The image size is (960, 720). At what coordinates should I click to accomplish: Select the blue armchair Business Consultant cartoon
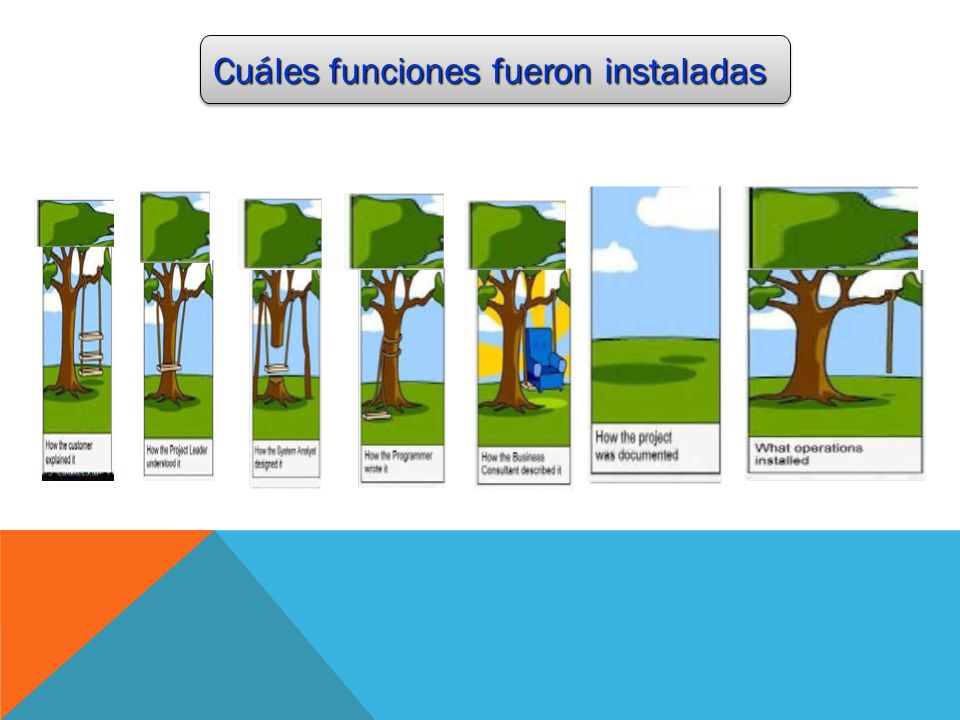(520, 343)
